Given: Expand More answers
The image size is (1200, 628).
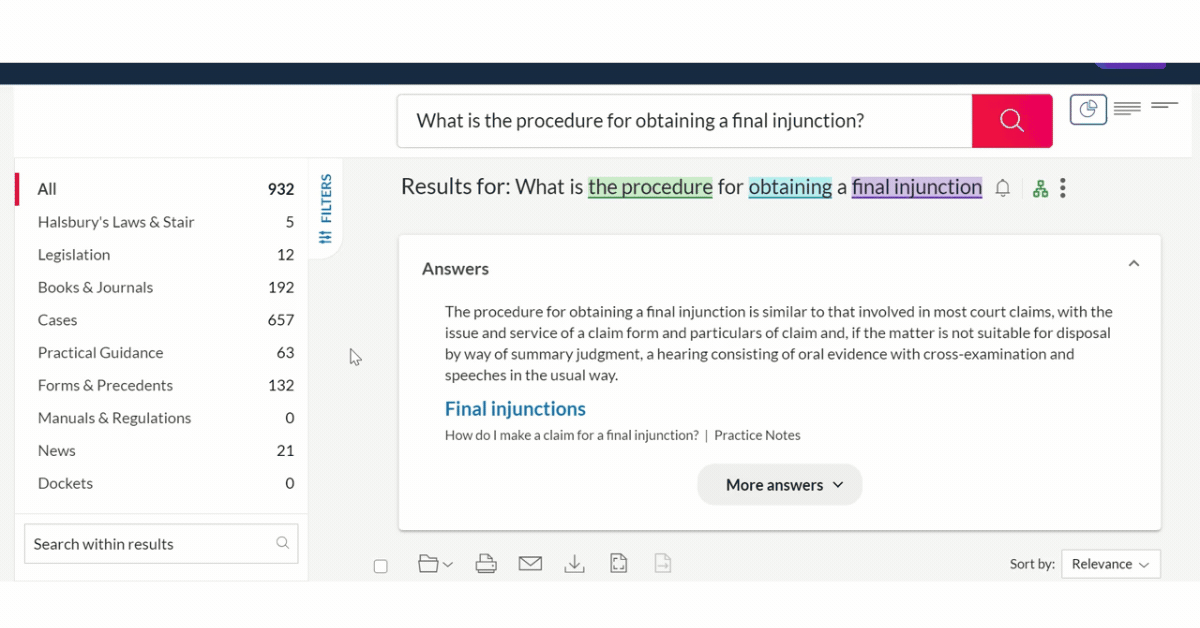Looking at the screenshot, I should (780, 485).
